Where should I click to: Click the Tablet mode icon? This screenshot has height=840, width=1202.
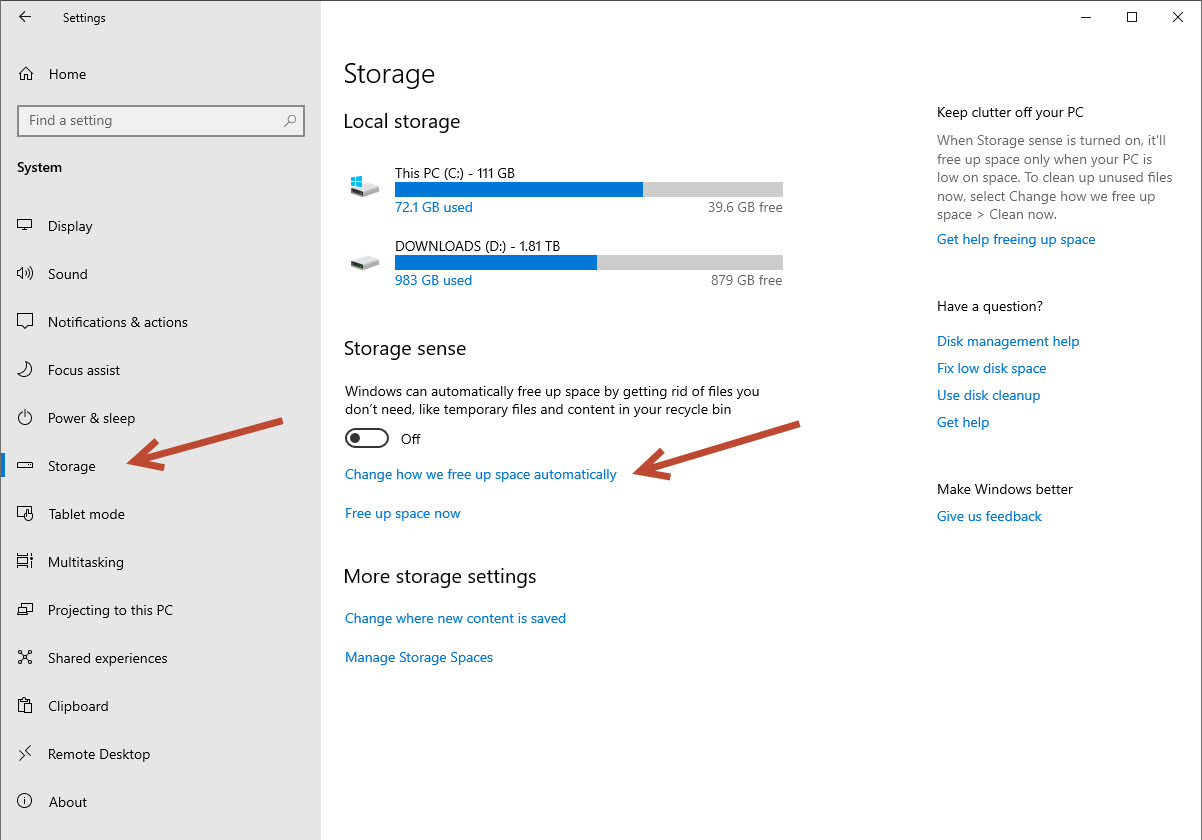(x=26, y=514)
